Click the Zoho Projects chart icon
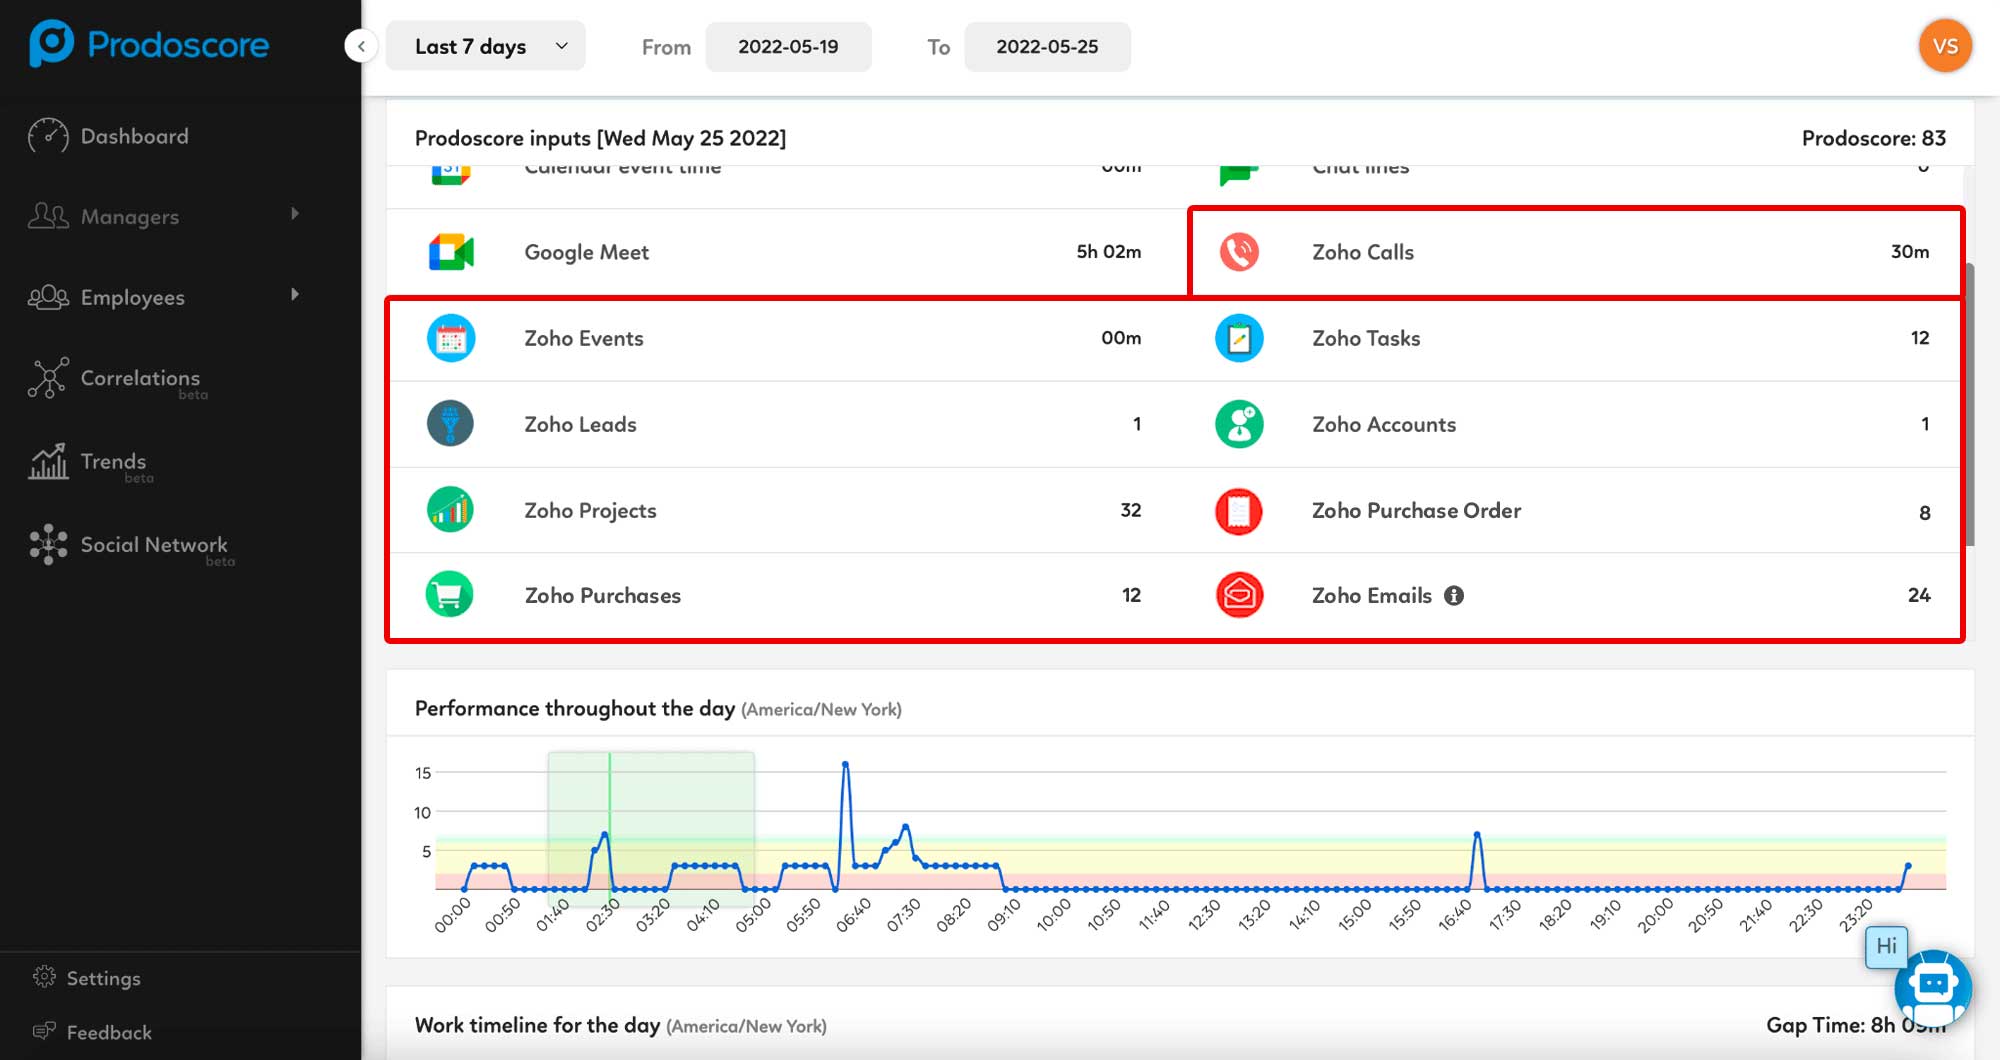Screen dimensions: 2000x1060 tap(451, 510)
